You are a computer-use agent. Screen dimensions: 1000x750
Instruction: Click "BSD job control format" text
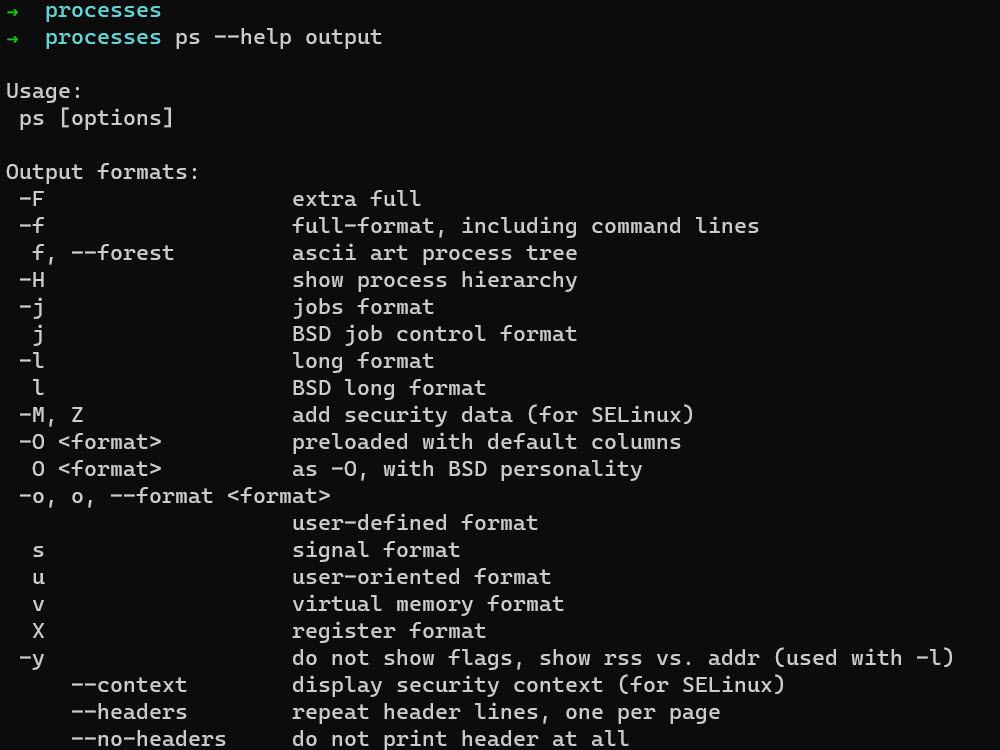[x=434, y=334]
